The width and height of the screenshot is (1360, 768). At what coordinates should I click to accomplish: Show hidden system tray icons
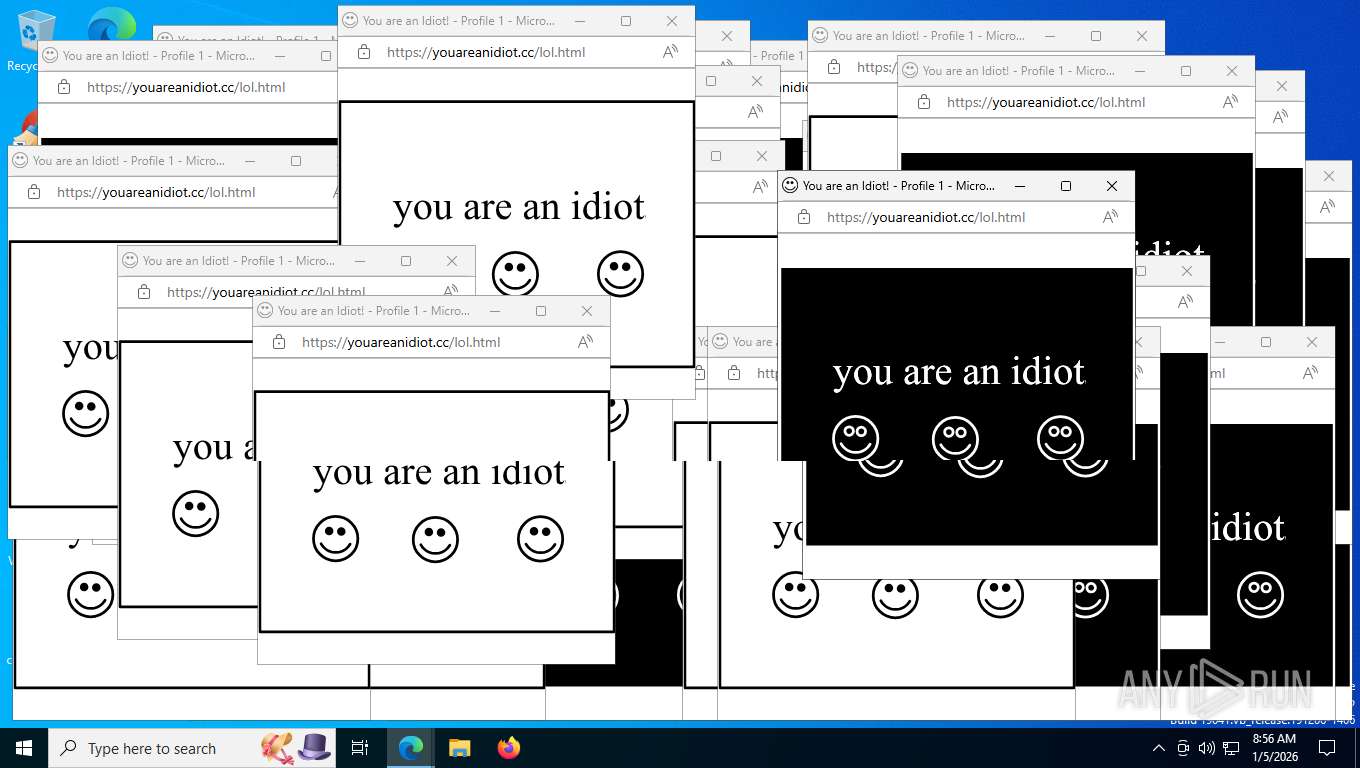point(1159,748)
